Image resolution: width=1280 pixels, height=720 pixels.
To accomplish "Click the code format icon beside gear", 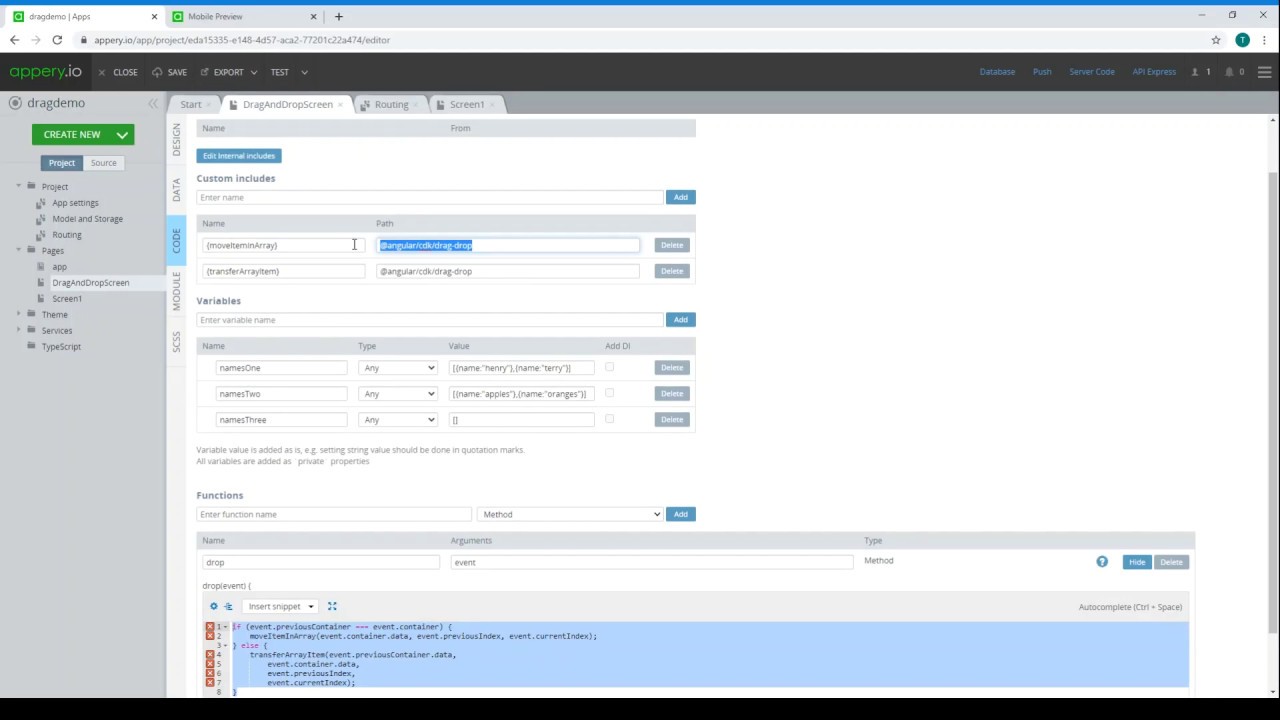I will pyautogui.click(x=228, y=606).
